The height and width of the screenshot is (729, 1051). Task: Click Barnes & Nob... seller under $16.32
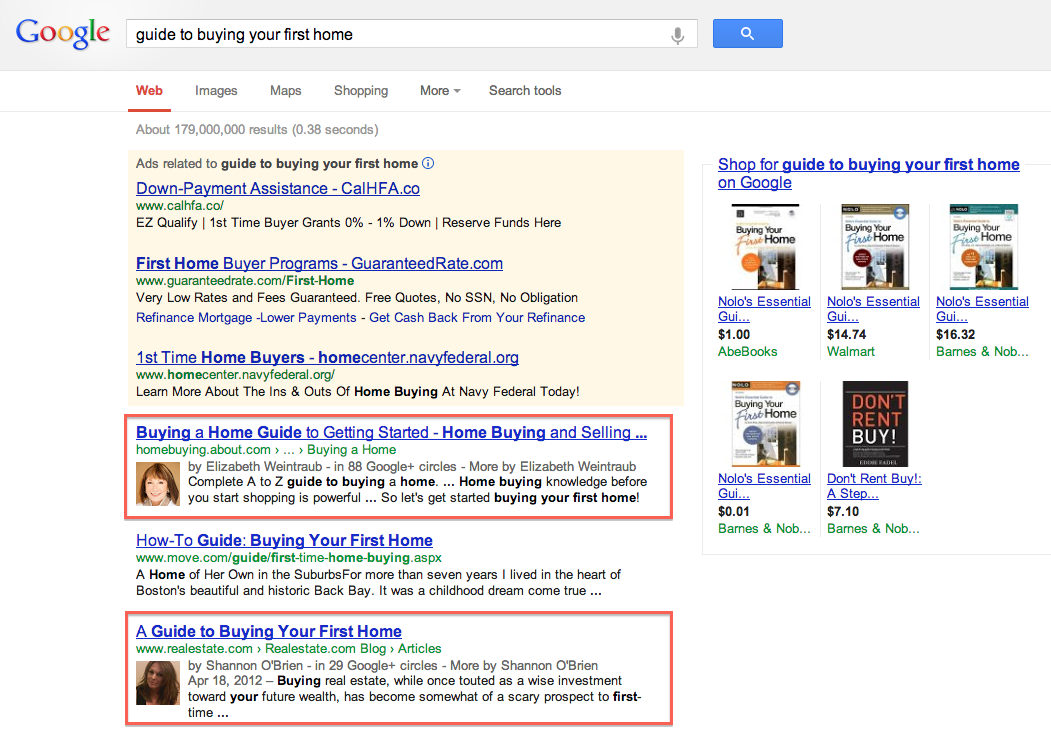[982, 352]
